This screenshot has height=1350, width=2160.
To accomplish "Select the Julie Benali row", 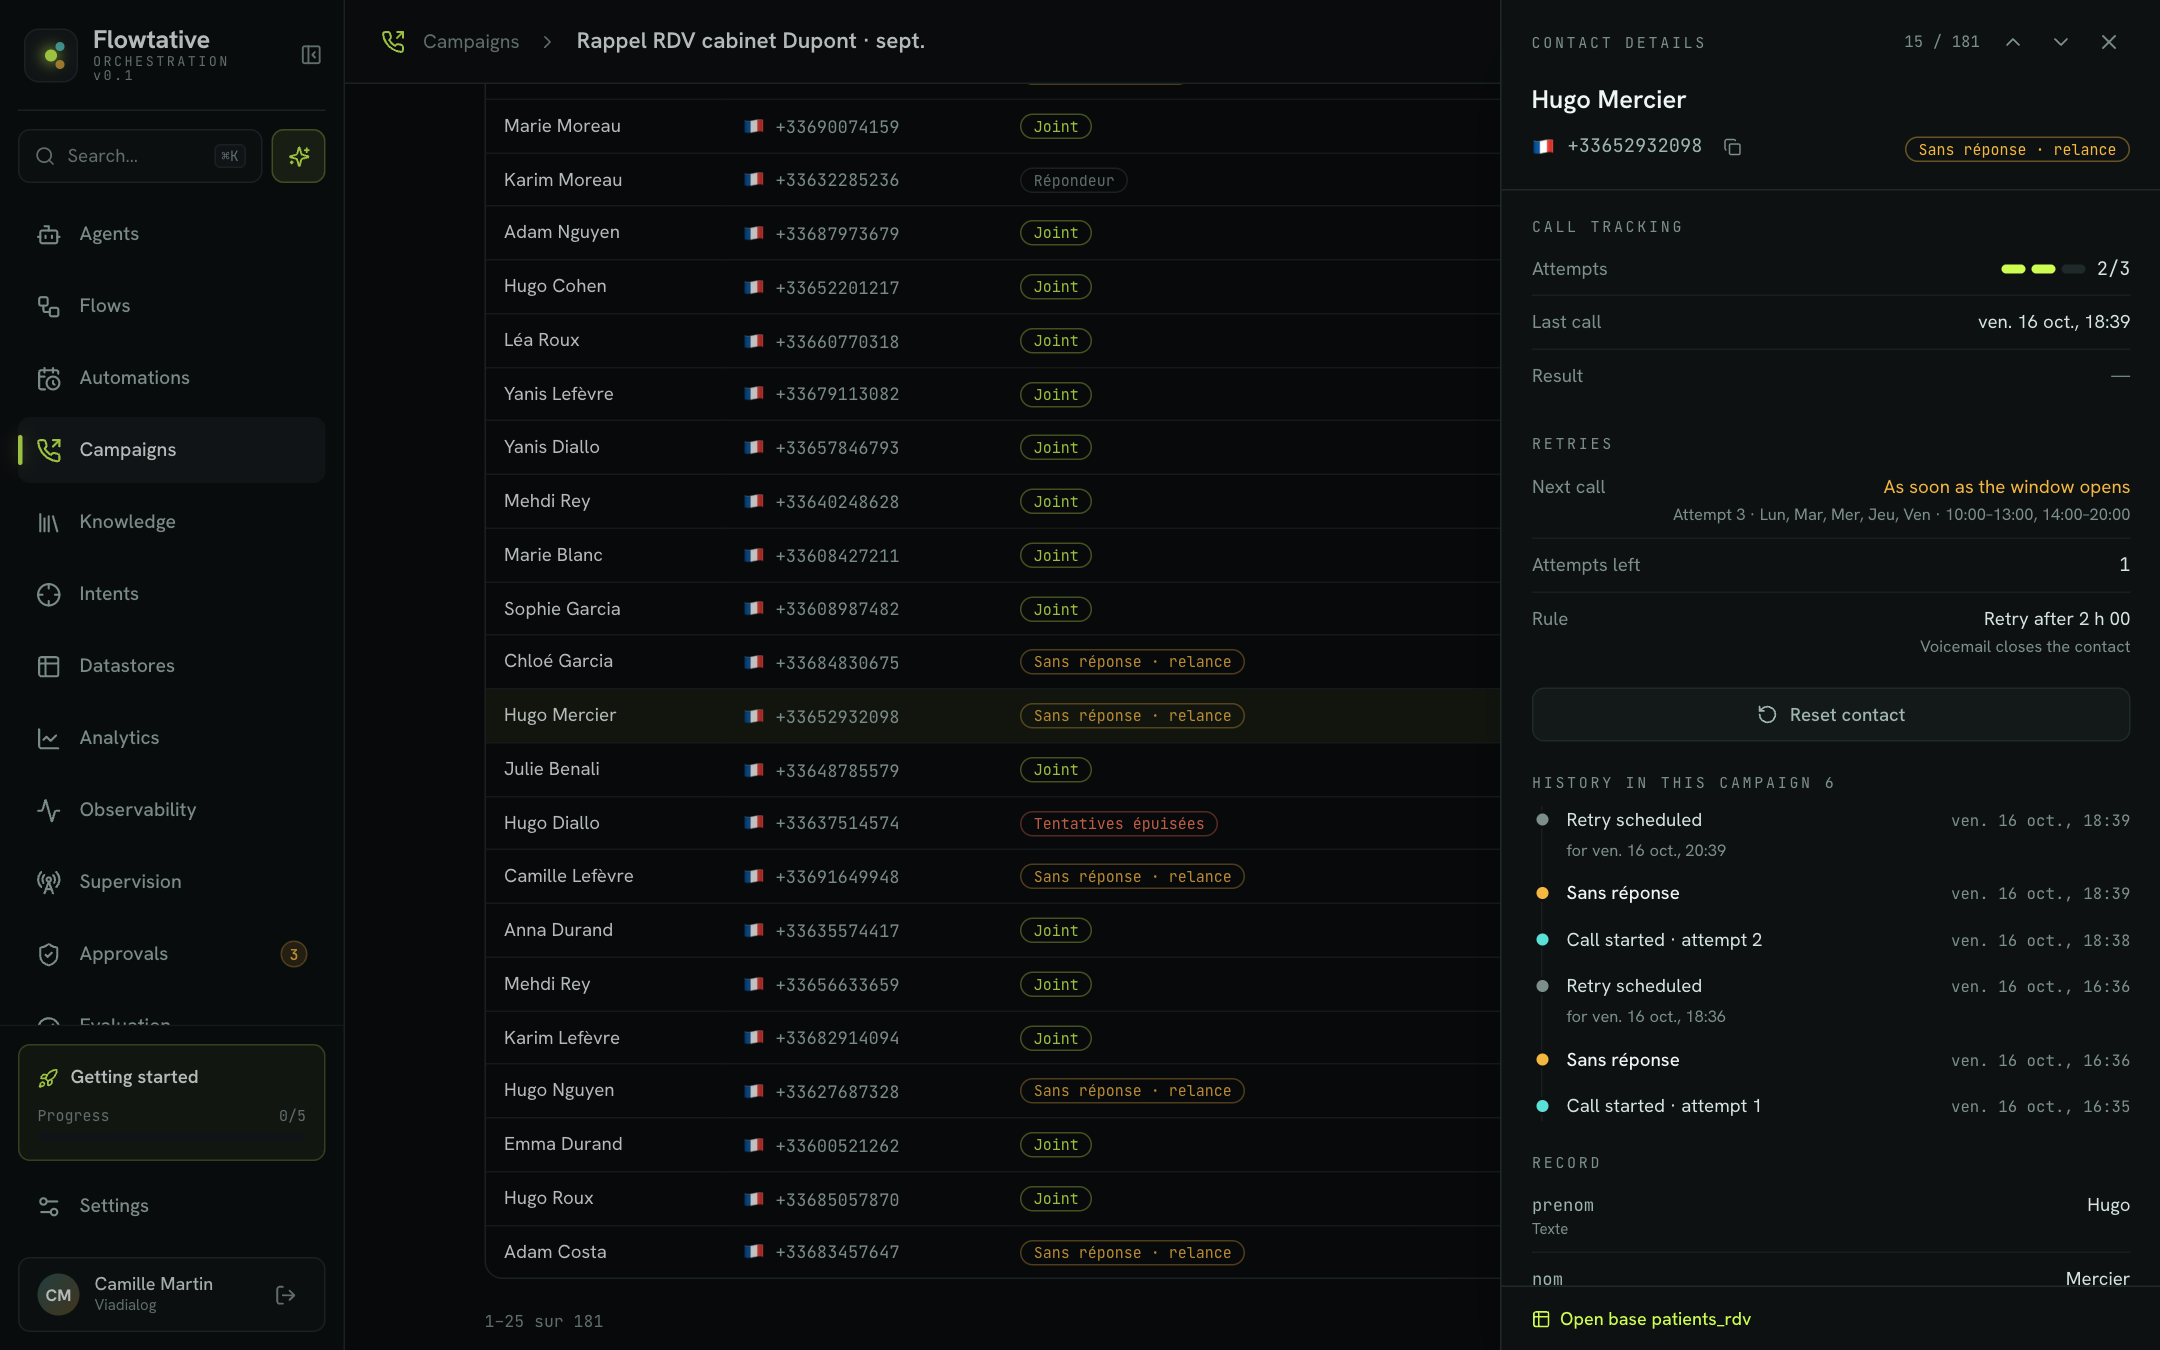I will pyautogui.click(x=992, y=769).
